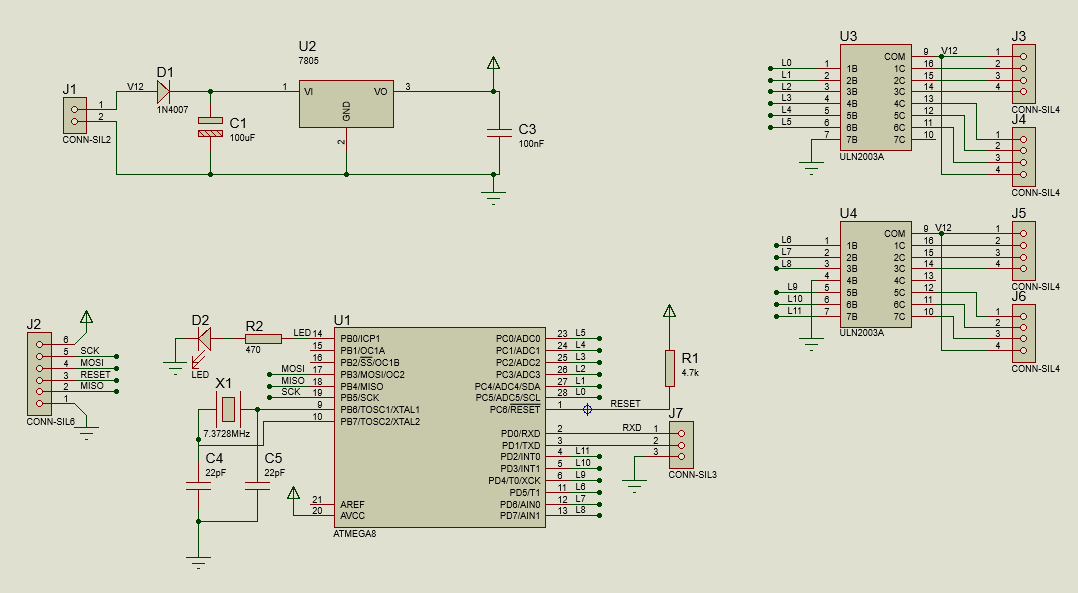Click the J5 CONN-SIL4 connector
The image size is (1078, 593).
(x=1024, y=251)
